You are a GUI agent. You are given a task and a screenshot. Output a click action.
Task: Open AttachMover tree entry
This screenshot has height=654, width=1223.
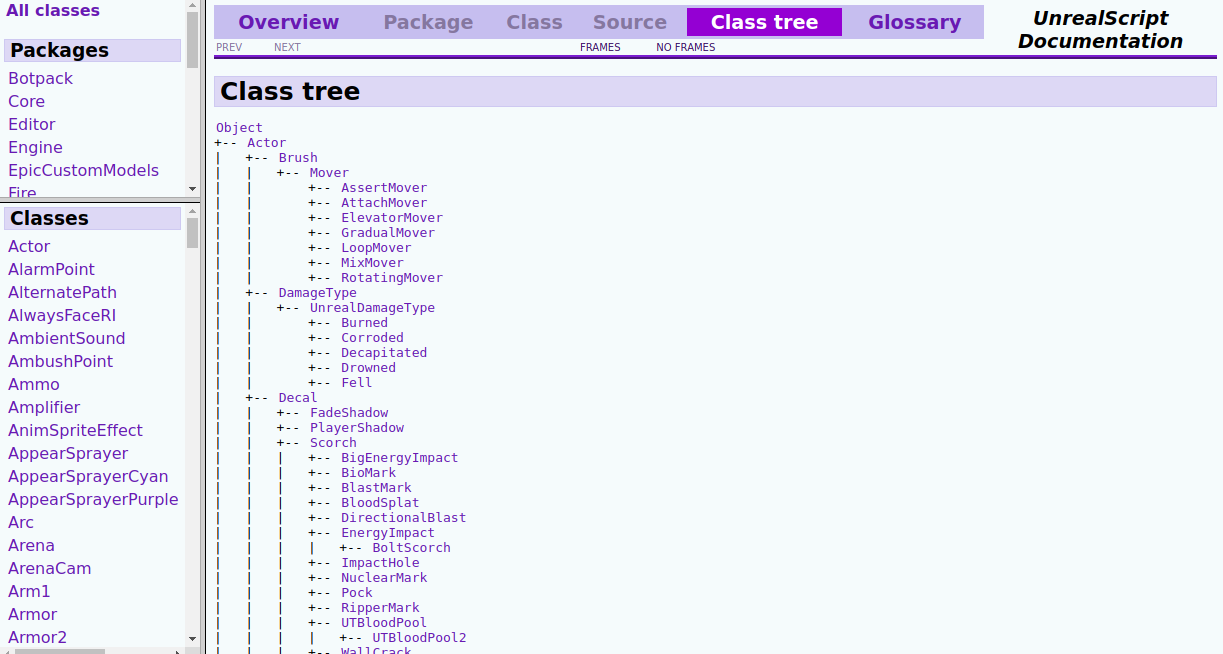coord(384,202)
